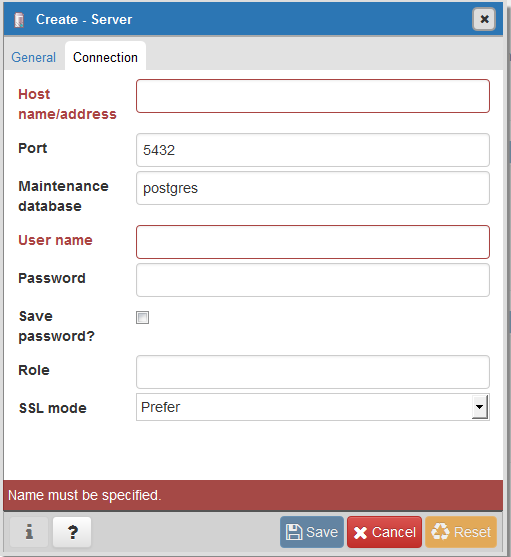Viewport: 511px width, 557px height.
Task: Save the new server settings
Action: click(x=312, y=532)
